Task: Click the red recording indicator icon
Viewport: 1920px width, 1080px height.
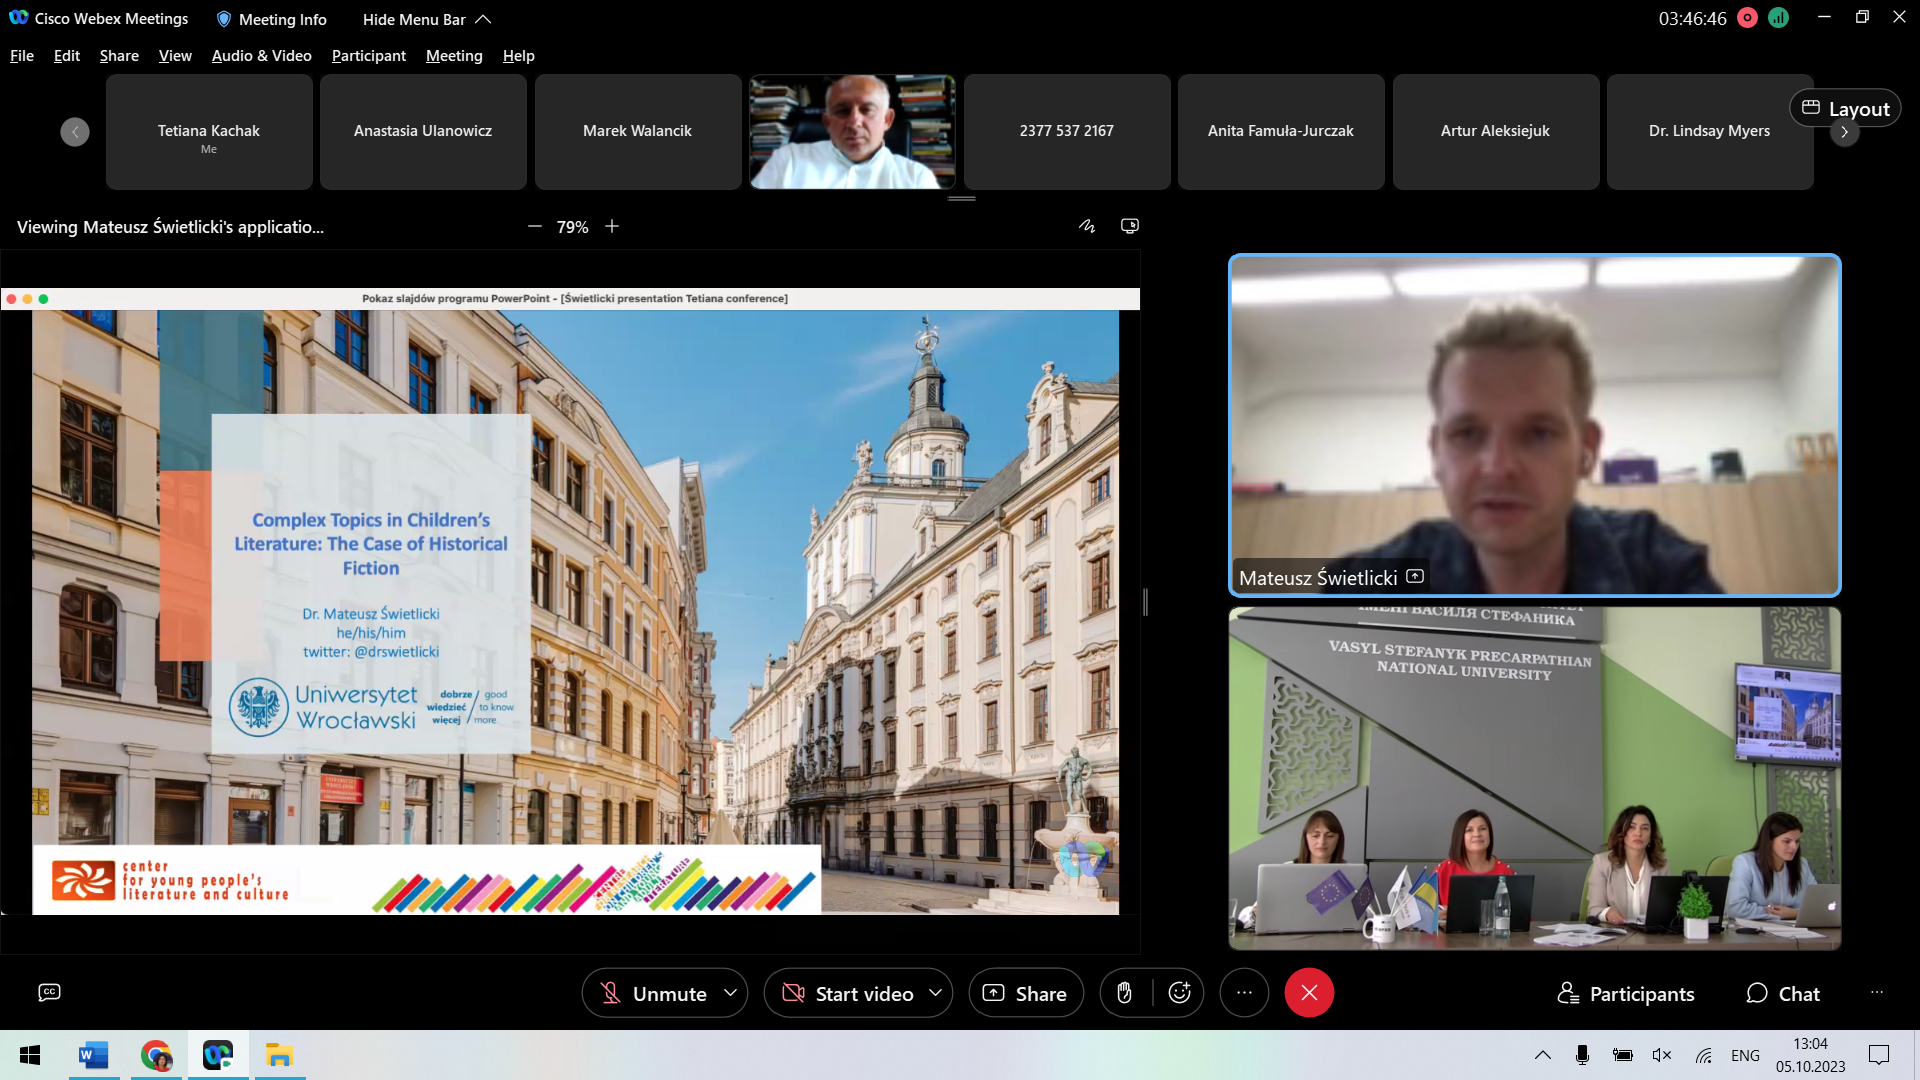Action: tap(1747, 18)
